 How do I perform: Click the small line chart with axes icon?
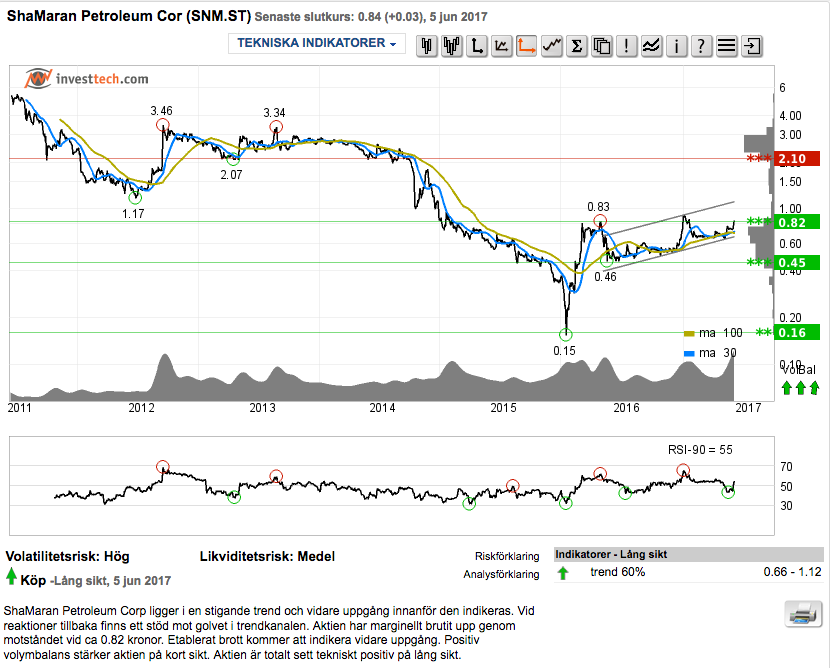(x=501, y=46)
